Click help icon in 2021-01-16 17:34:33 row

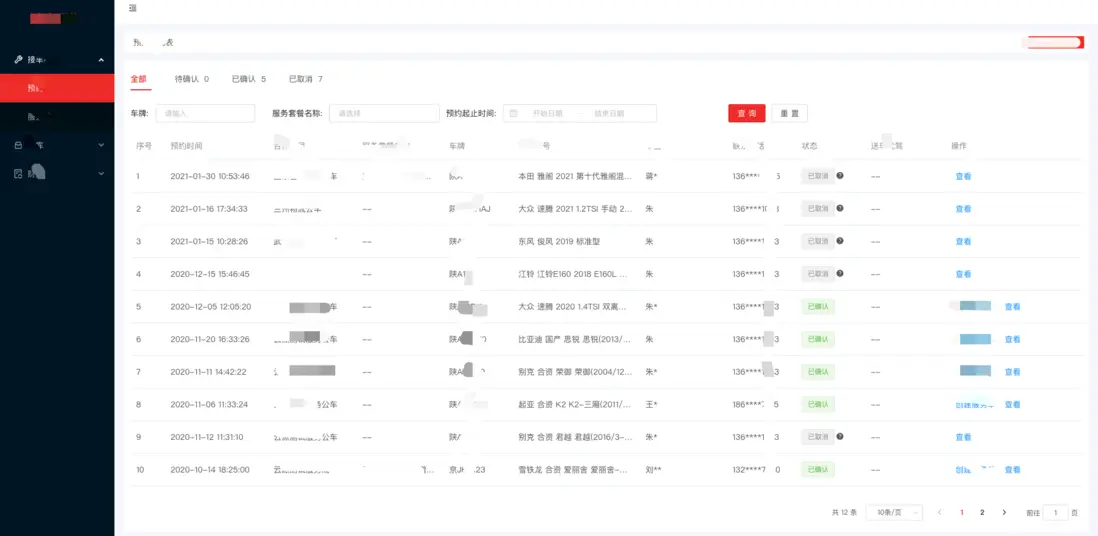[840, 208]
